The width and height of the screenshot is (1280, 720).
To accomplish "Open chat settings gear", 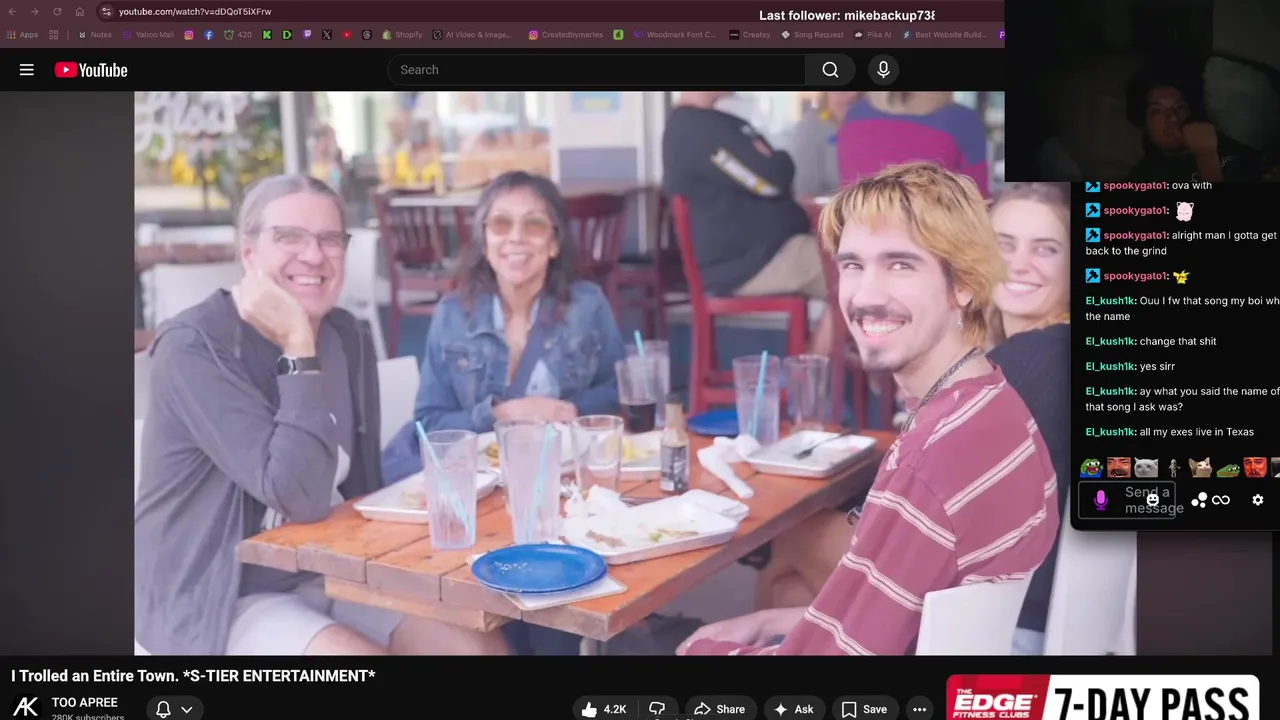I will pos(1258,500).
